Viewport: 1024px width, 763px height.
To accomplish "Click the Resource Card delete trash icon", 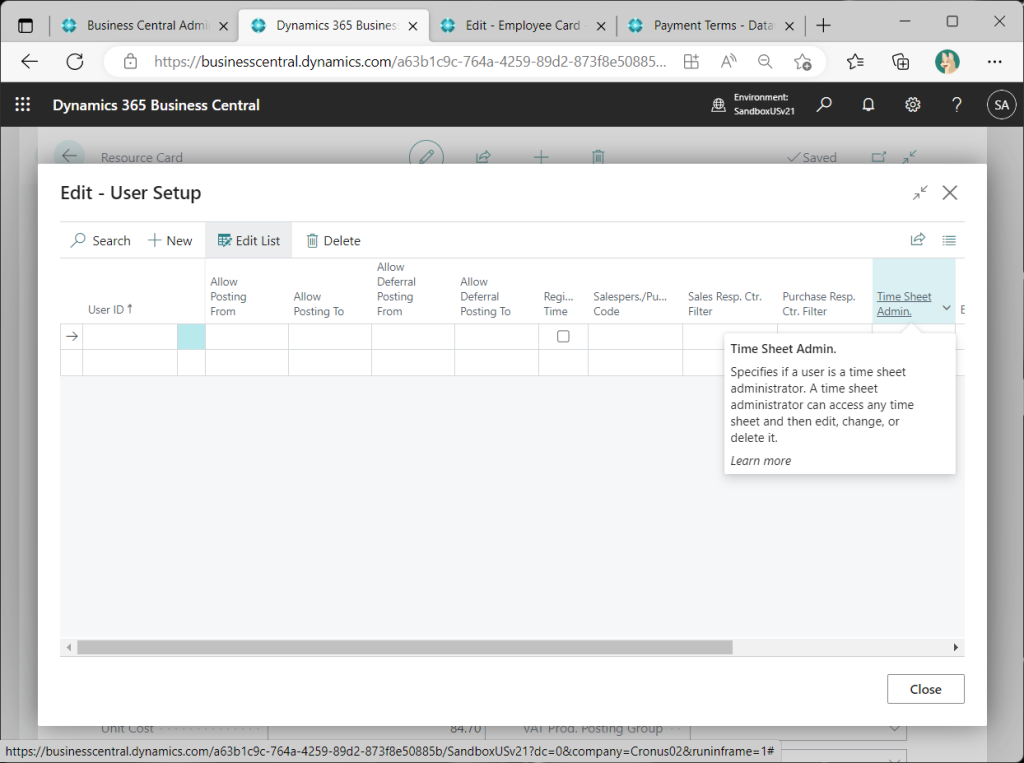I will coord(598,157).
